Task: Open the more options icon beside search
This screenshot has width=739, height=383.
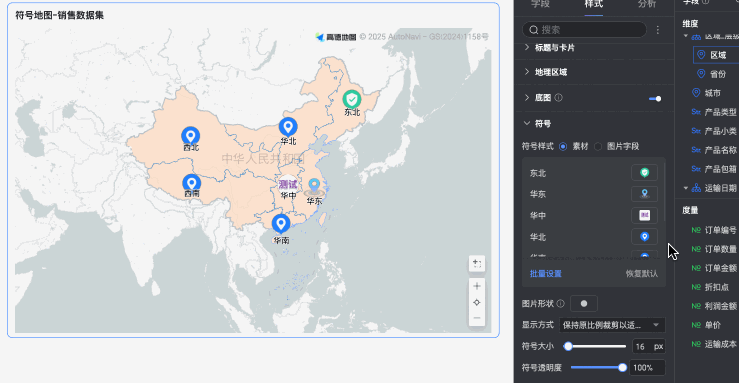Action: [x=658, y=30]
